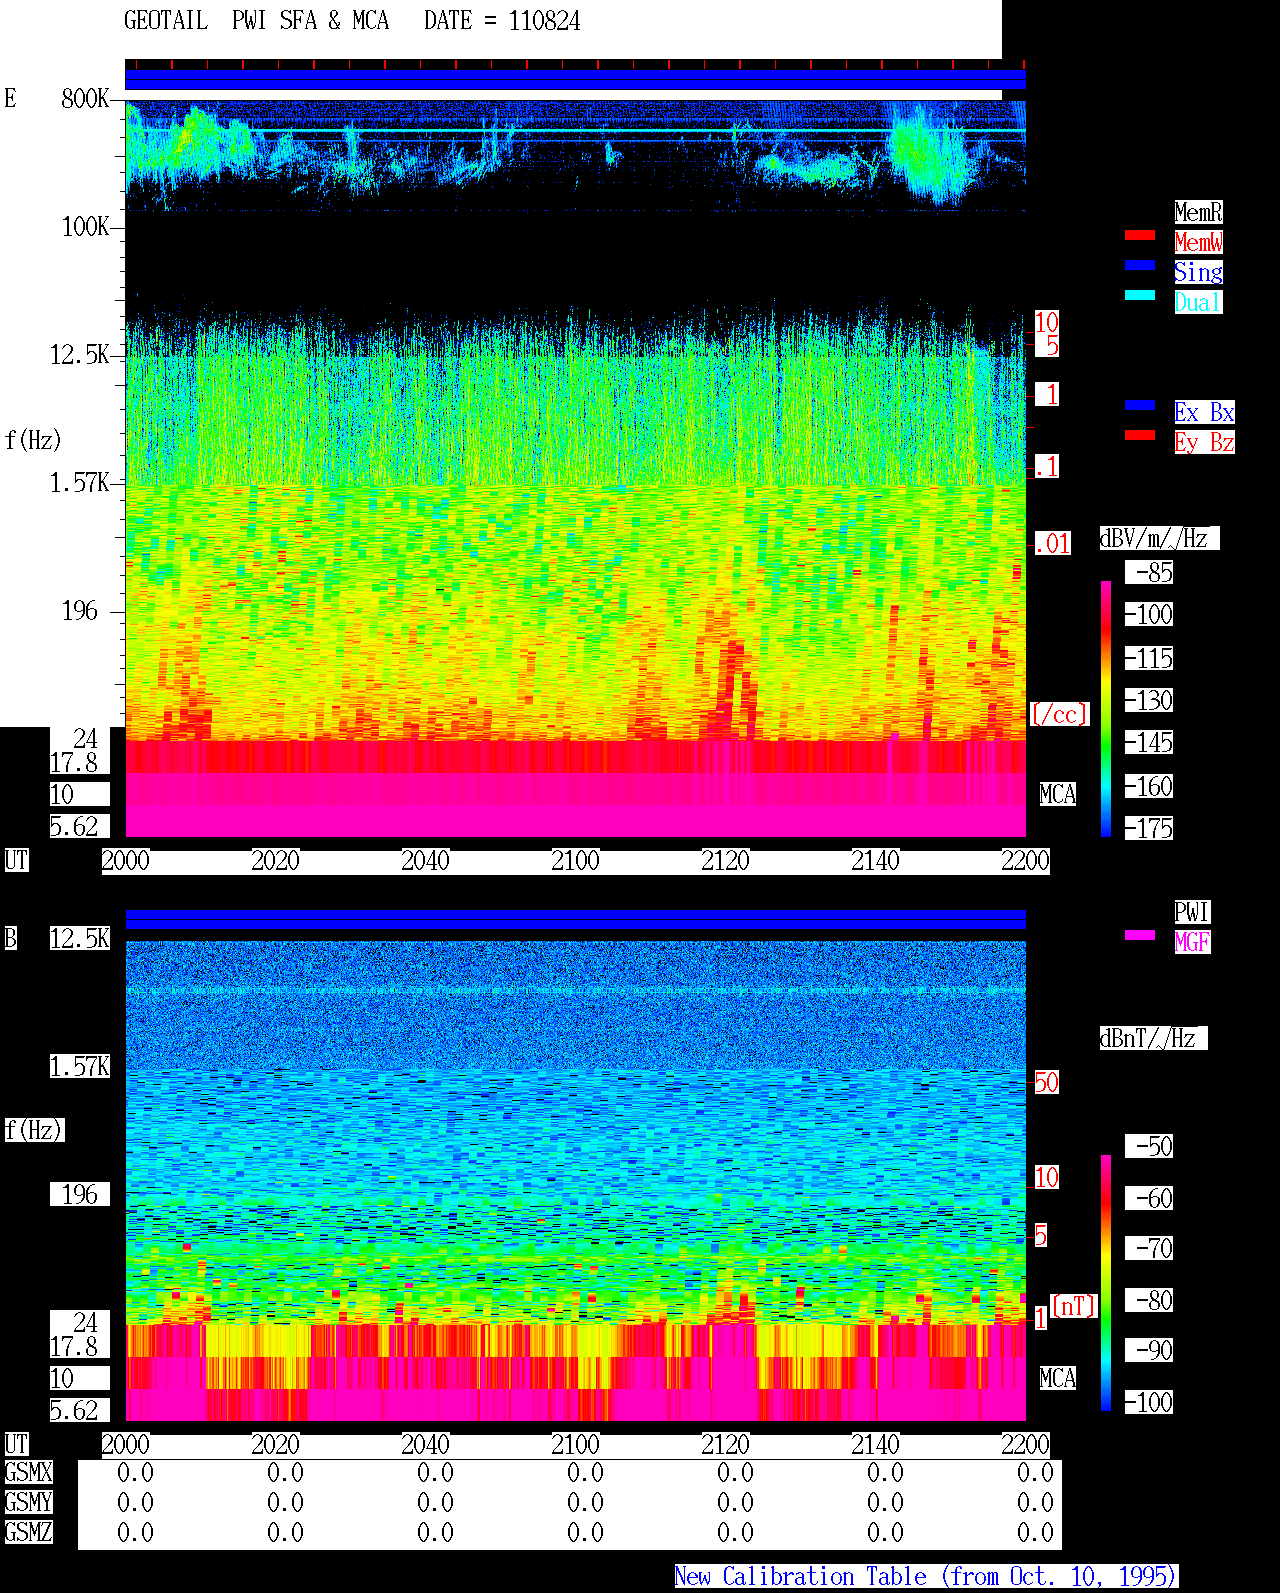Click the lower blue status bar above B panel
This screenshot has width=1280, height=1593.
point(575,920)
